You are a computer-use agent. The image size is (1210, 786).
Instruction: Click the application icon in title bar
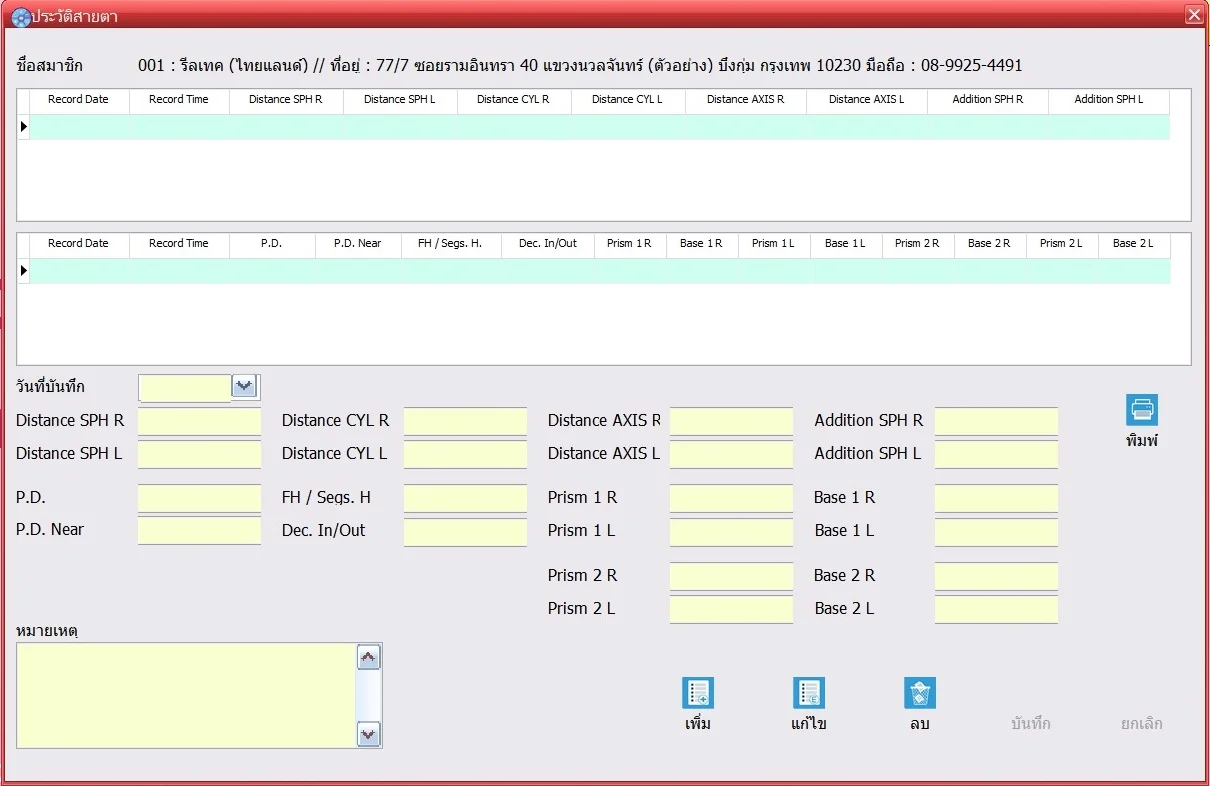20,16
